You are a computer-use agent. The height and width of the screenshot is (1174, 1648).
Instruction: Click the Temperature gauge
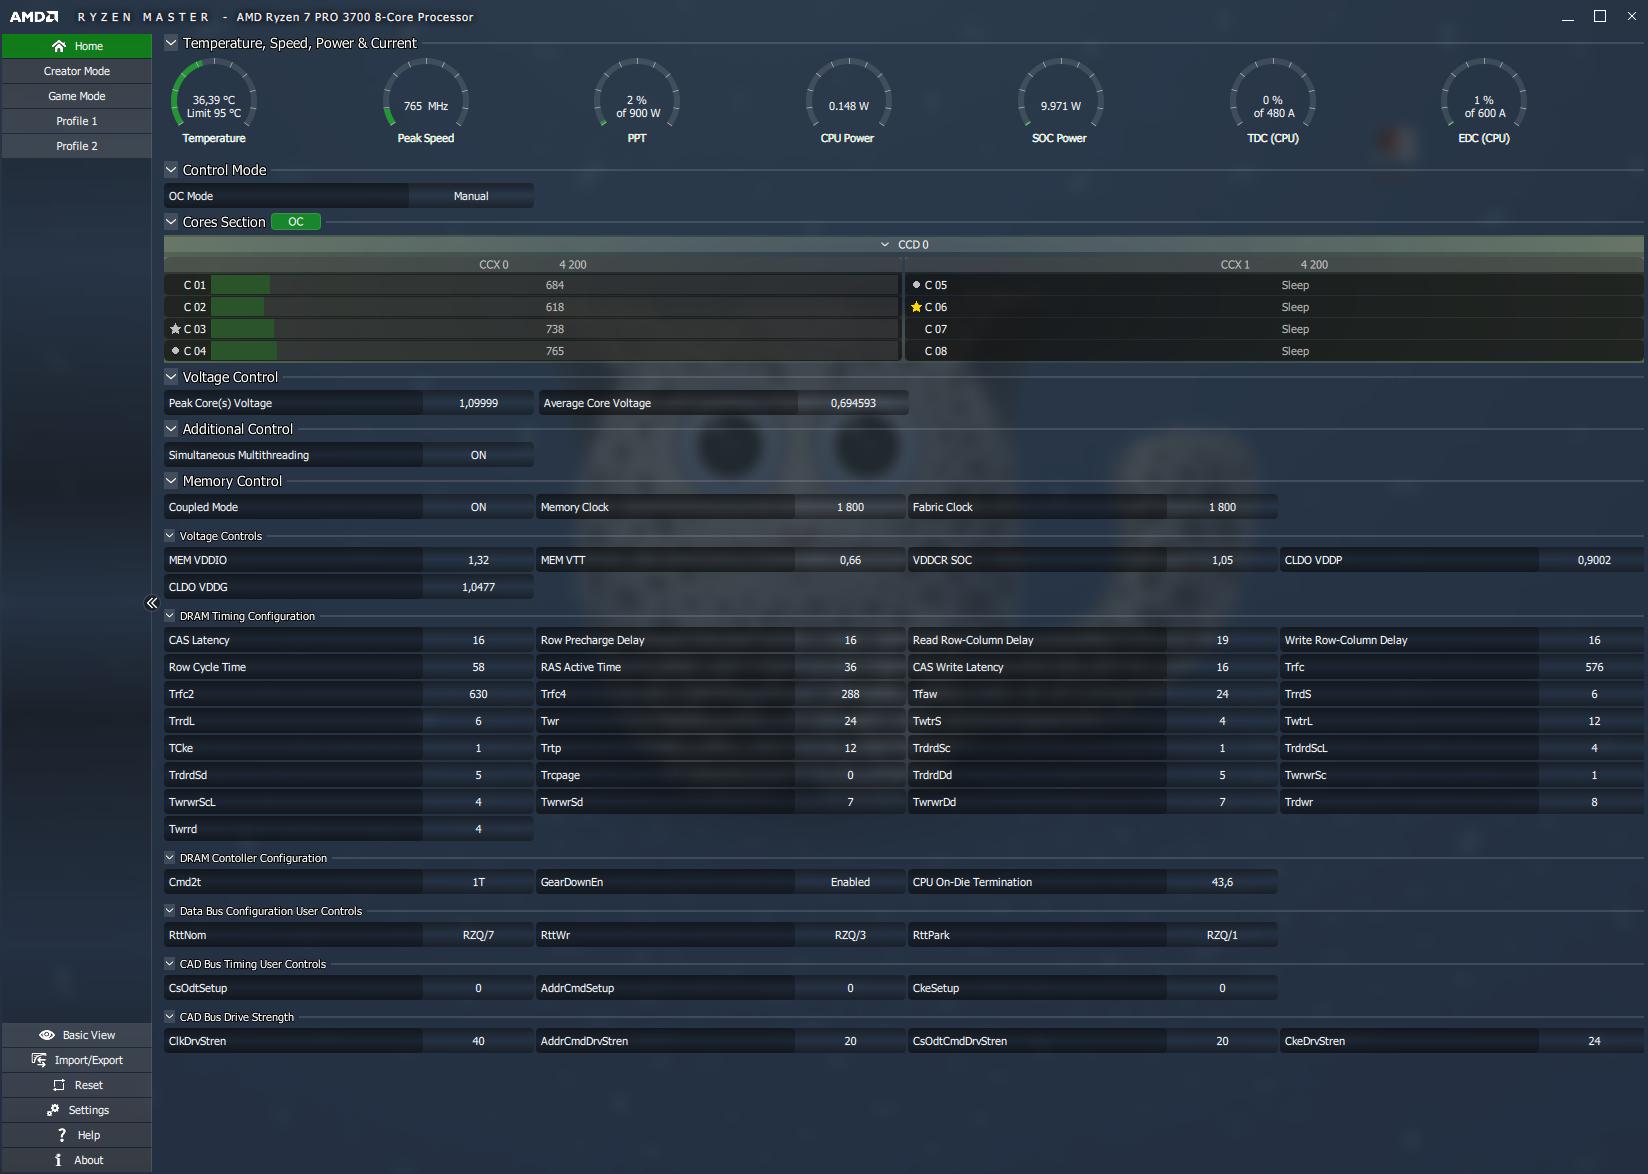tap(214, 101)
